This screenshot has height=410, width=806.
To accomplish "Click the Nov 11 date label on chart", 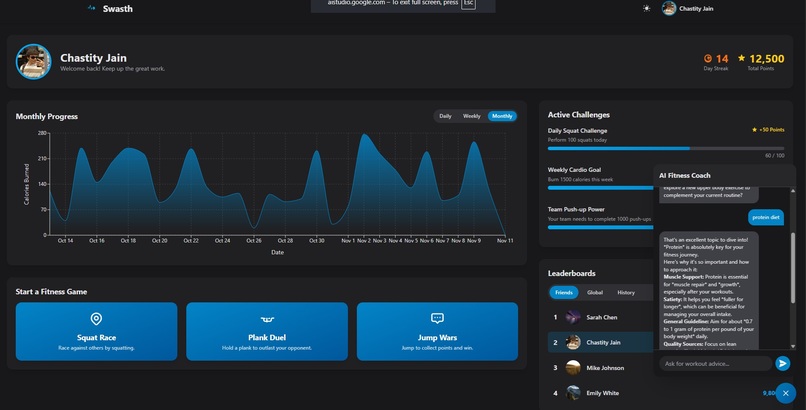I will click(505, 240).
